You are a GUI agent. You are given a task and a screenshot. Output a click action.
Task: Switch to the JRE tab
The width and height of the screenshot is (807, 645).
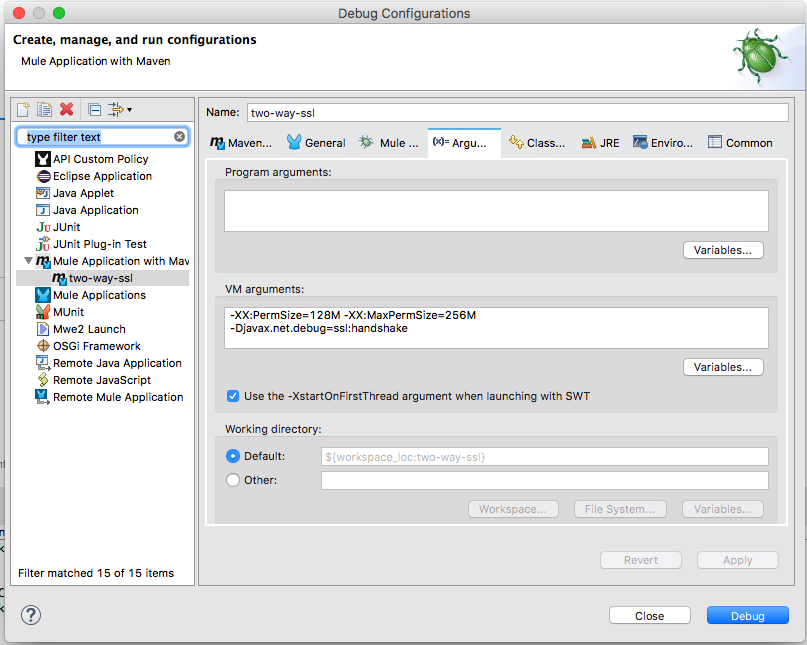point(600,143)
